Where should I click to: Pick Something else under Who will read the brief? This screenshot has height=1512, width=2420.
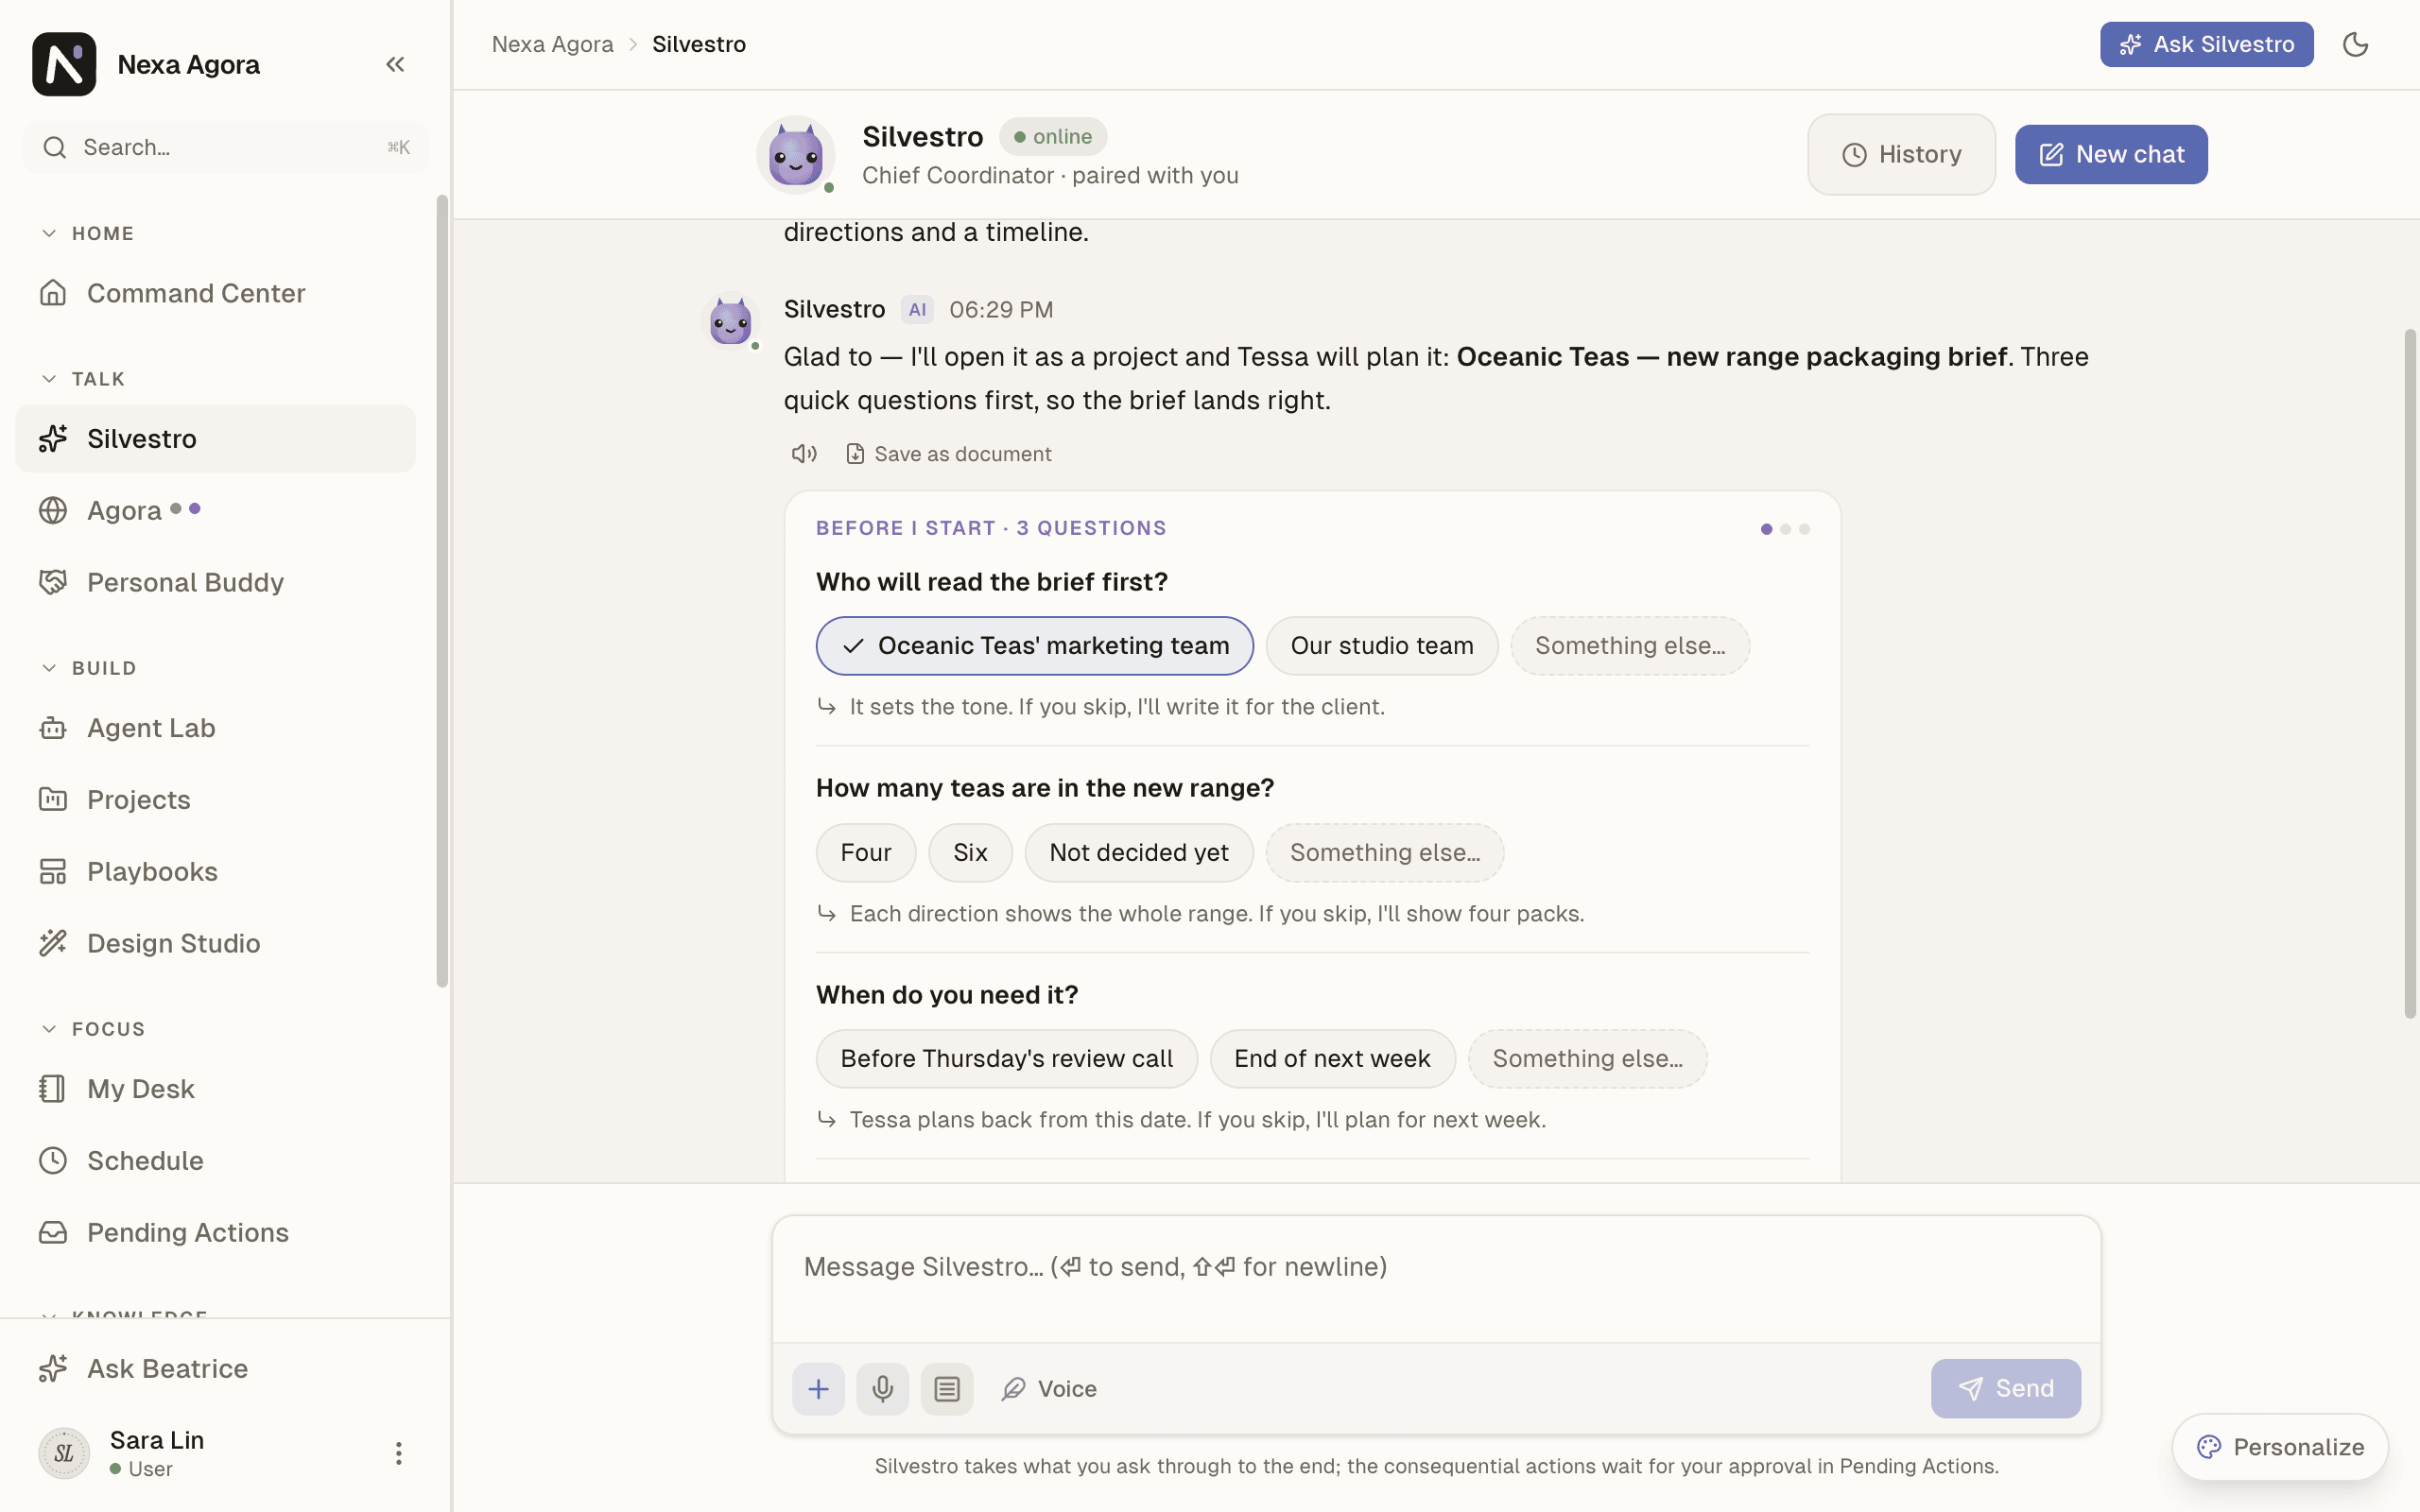click(x=1630, y=646)
